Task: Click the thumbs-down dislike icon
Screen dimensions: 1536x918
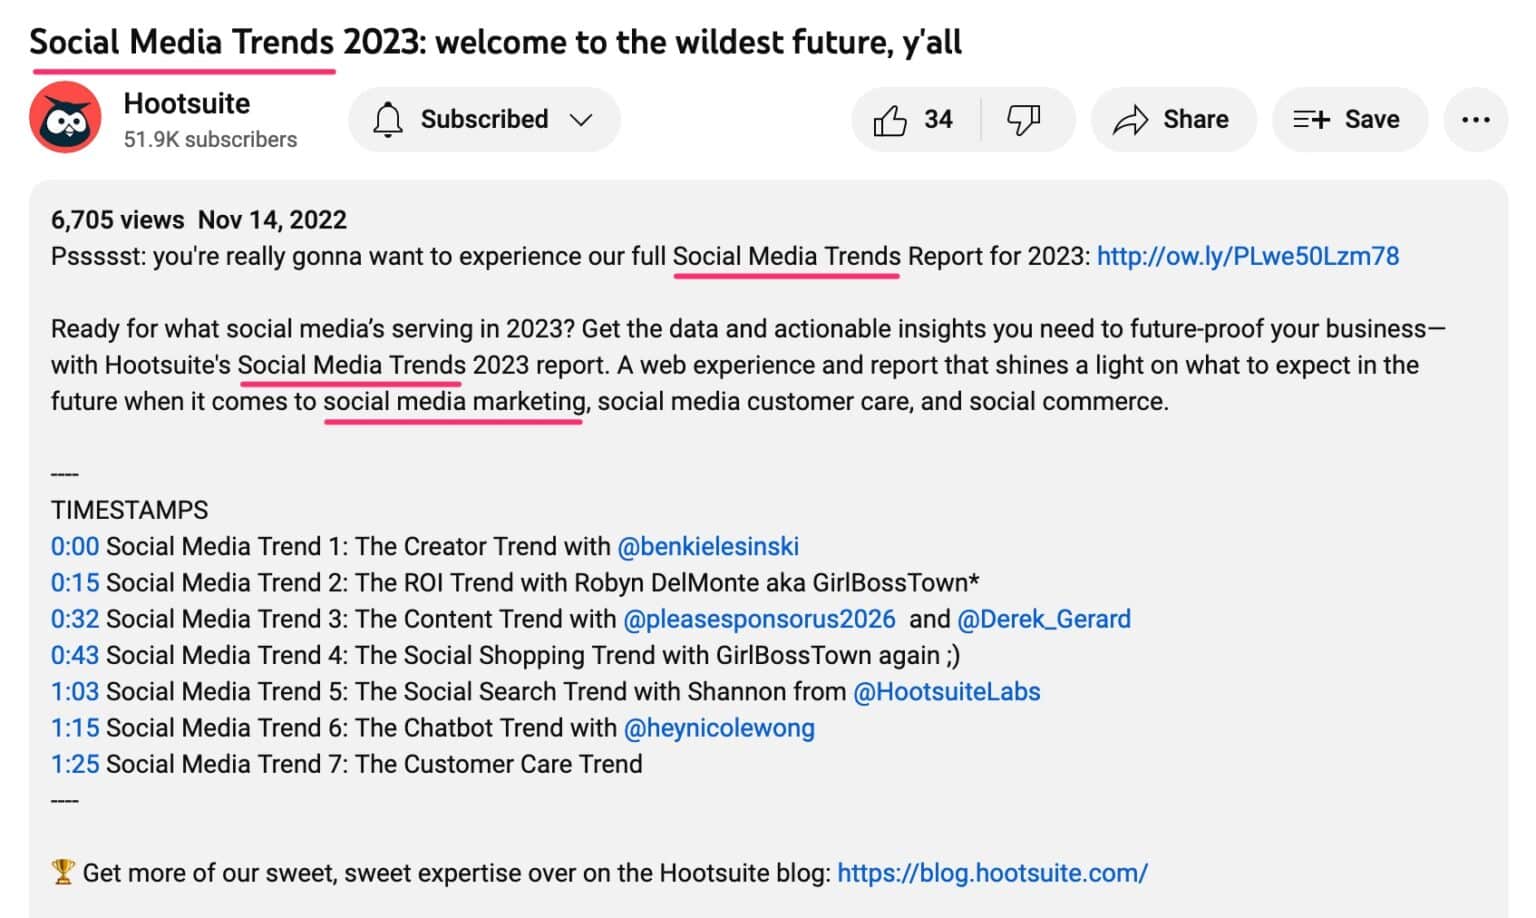Action: pos(1024,119)
